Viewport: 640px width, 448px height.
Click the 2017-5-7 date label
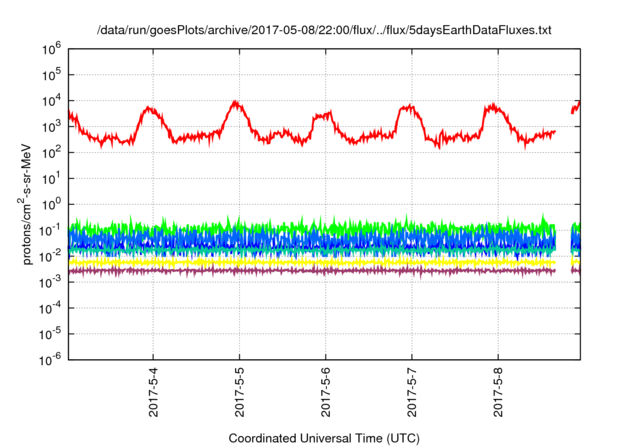tap(412, 392)
